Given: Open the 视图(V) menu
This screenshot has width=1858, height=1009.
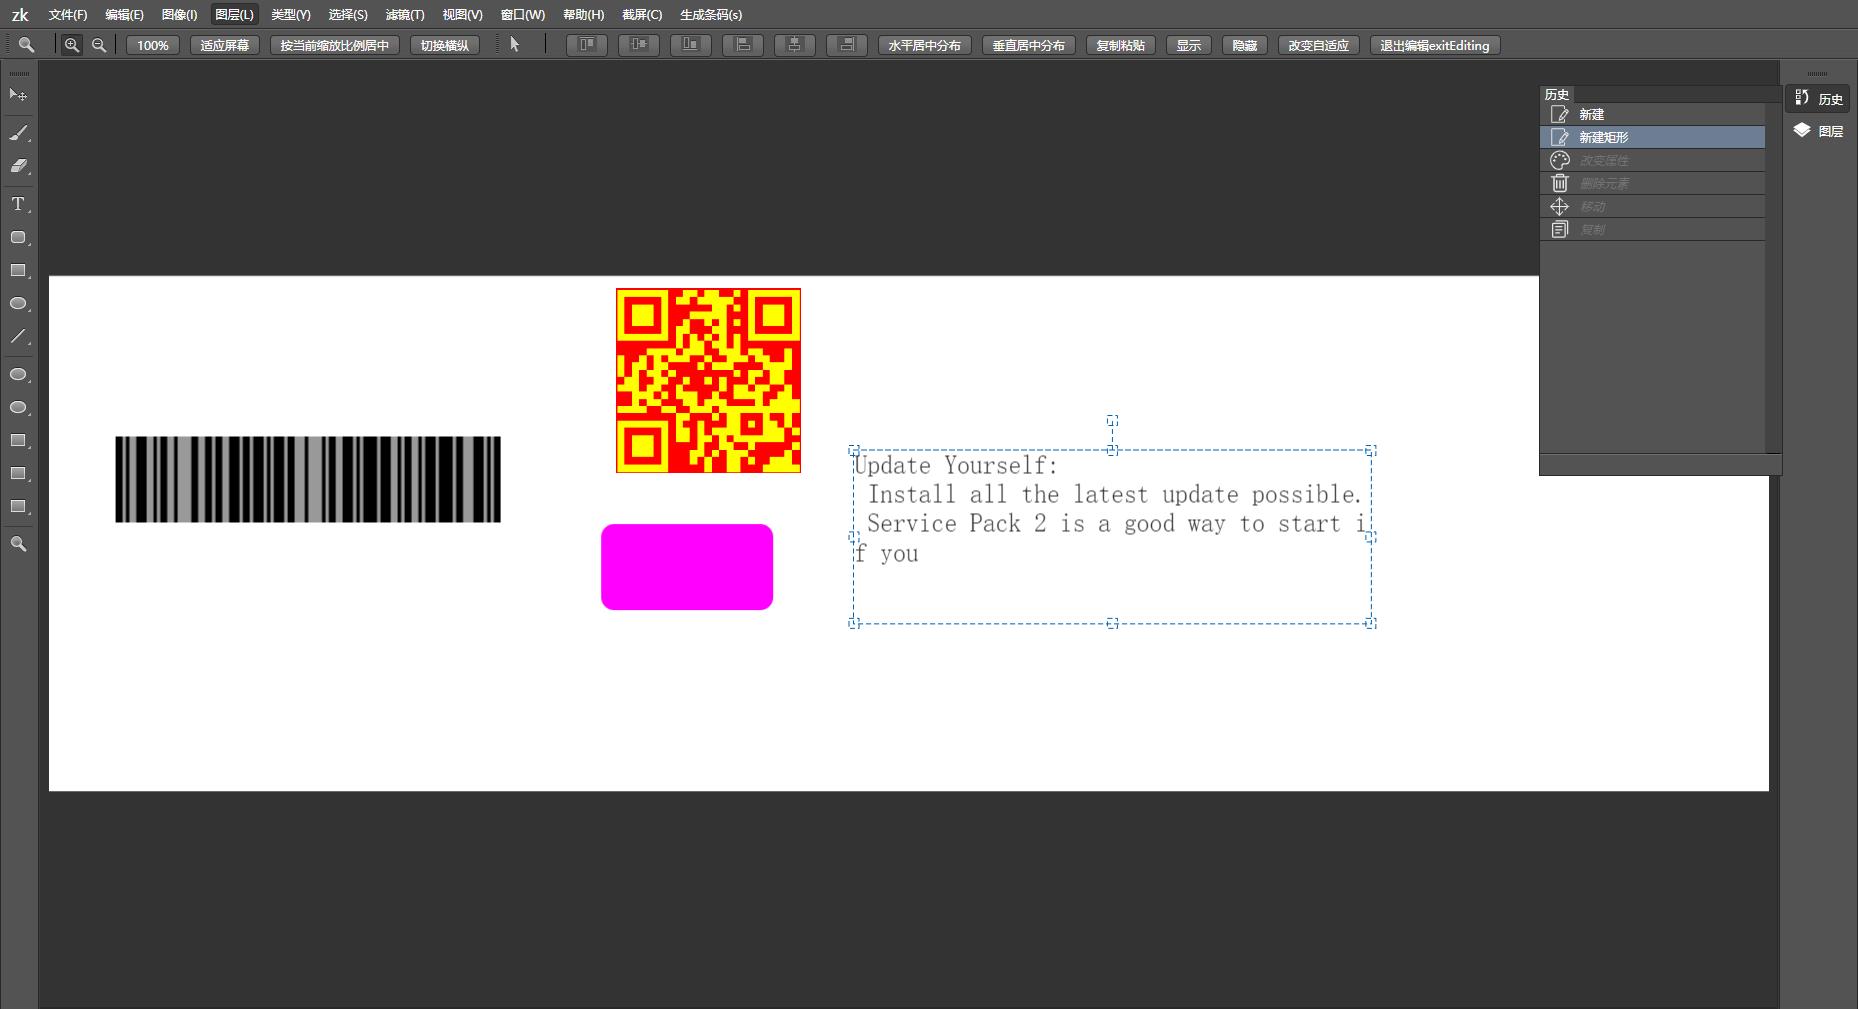Looking at the screenshot, I should (462, 15).
